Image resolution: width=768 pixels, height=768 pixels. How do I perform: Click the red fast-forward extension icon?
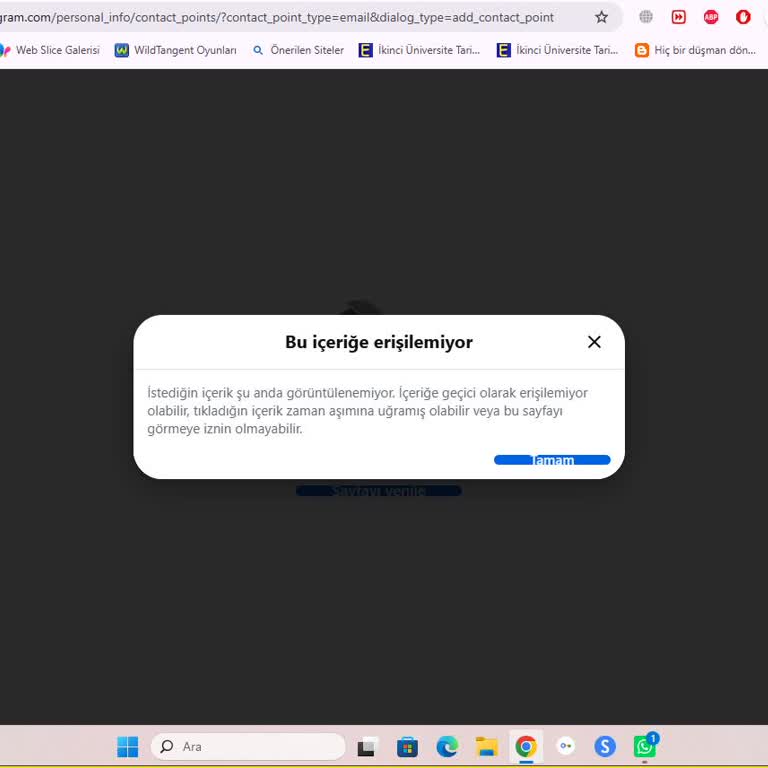click(x=678, y=17)
